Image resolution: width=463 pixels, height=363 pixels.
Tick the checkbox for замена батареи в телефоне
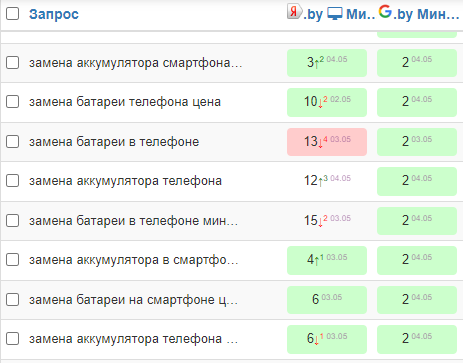click(13, 142)
